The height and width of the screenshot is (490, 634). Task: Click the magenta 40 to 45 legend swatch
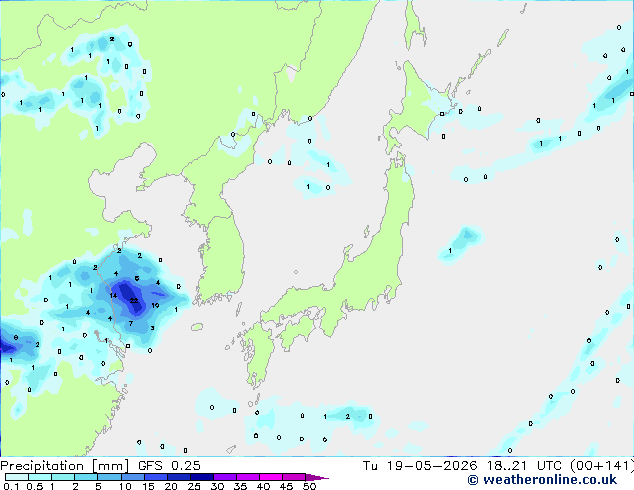tap(271, 477)
